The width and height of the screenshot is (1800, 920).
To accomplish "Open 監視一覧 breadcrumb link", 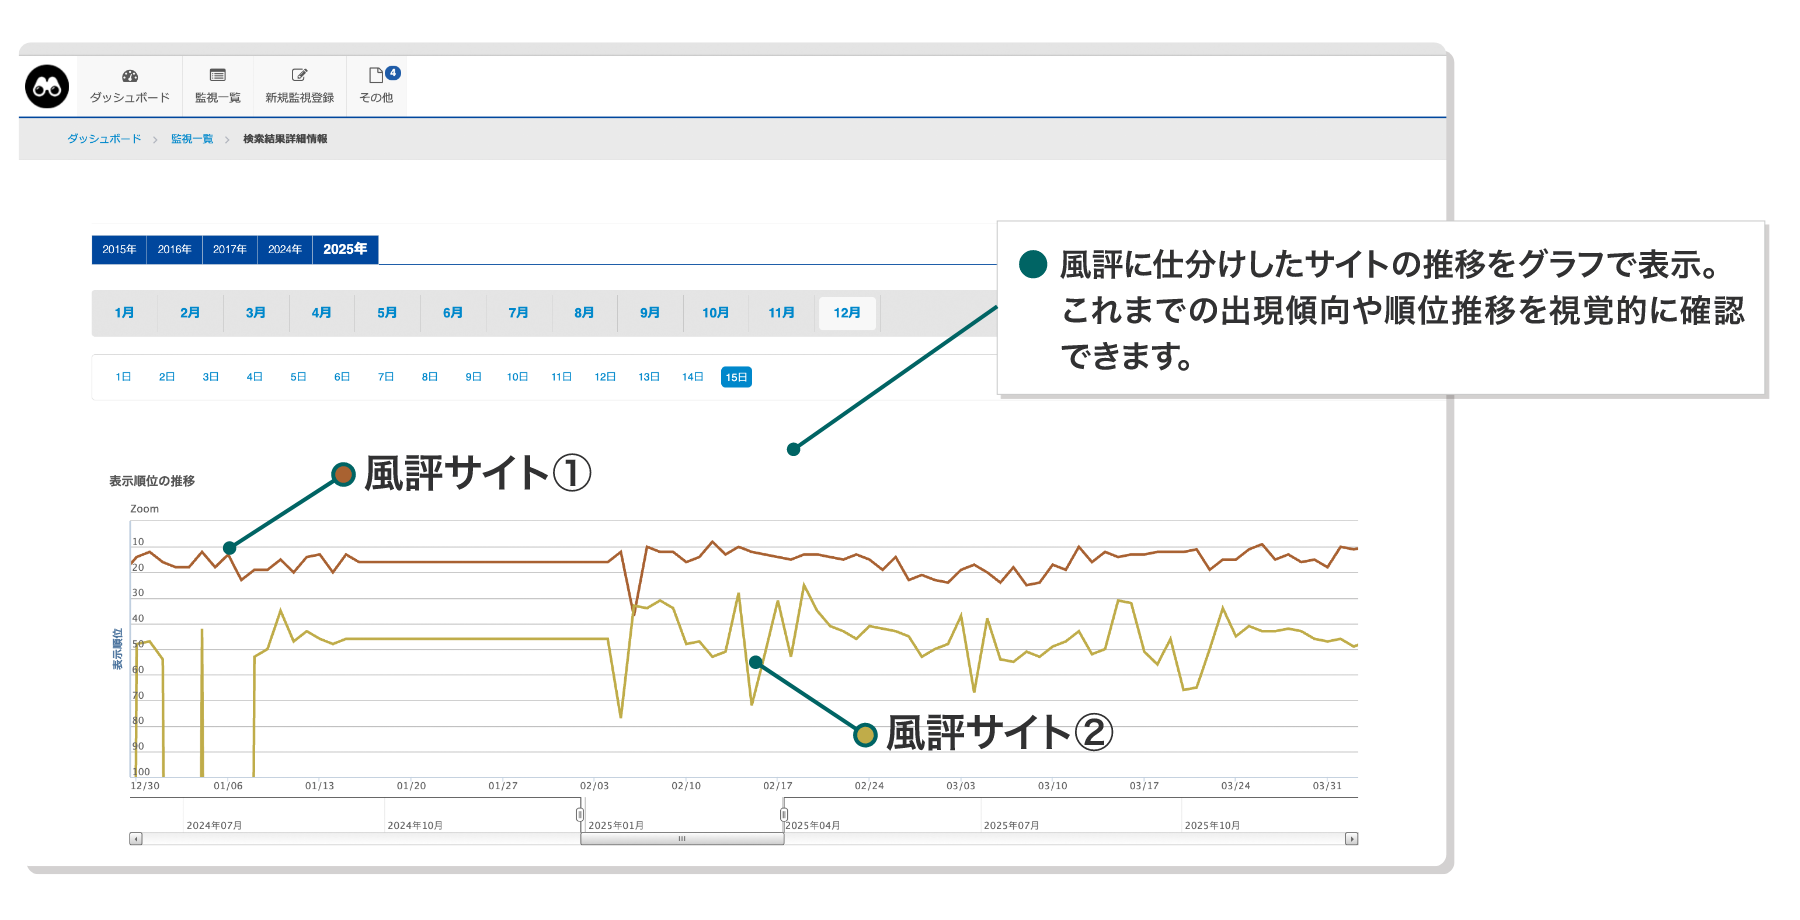I will tap(192, 139).
